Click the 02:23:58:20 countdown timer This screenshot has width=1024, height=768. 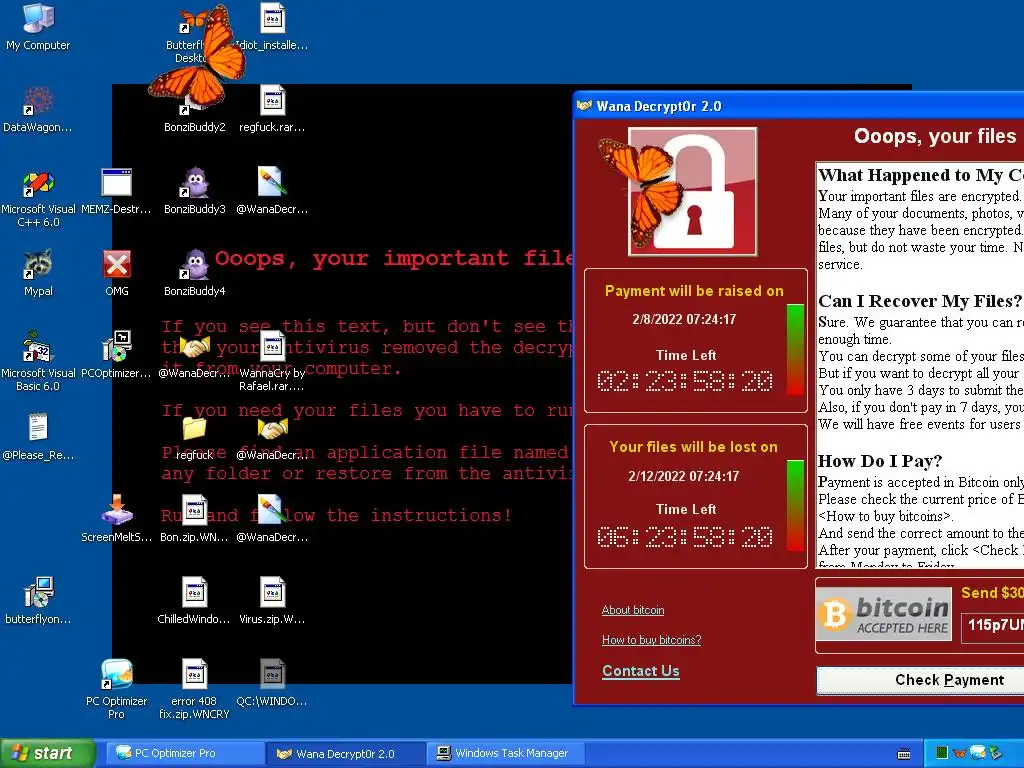[x=684, y=381]
